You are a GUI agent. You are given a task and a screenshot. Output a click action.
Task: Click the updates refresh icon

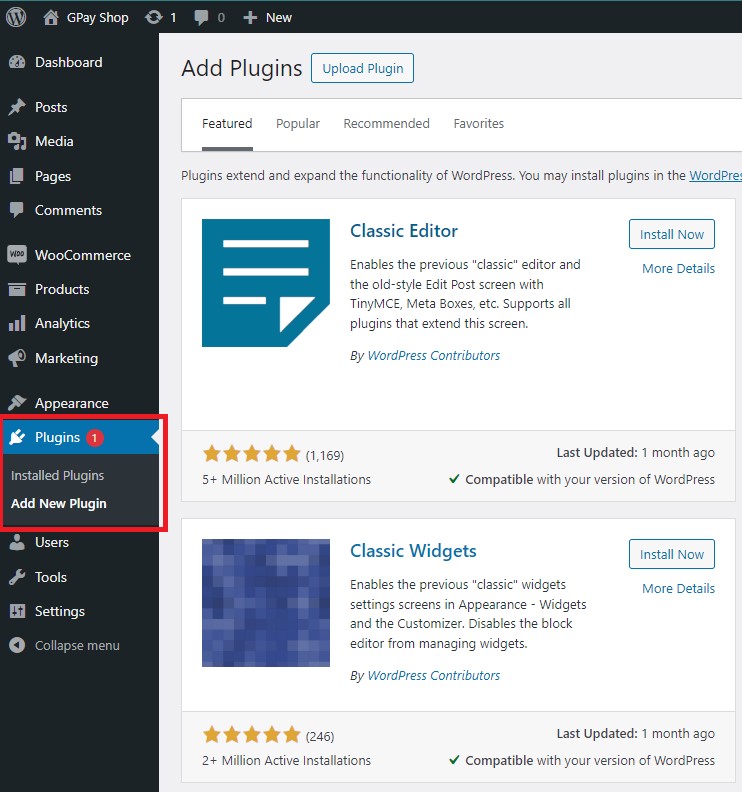pyautogui.click(x=154, y=17)
